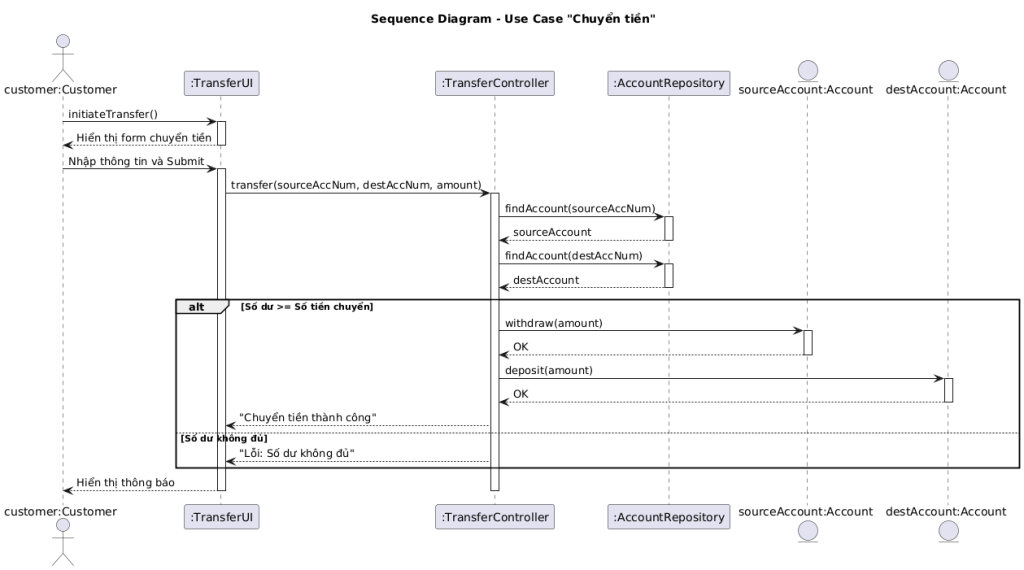Select the transfer(sourceAccNum, destAccNum, amount) message
Screen dimensions: 1024x570
pos(356,185)
